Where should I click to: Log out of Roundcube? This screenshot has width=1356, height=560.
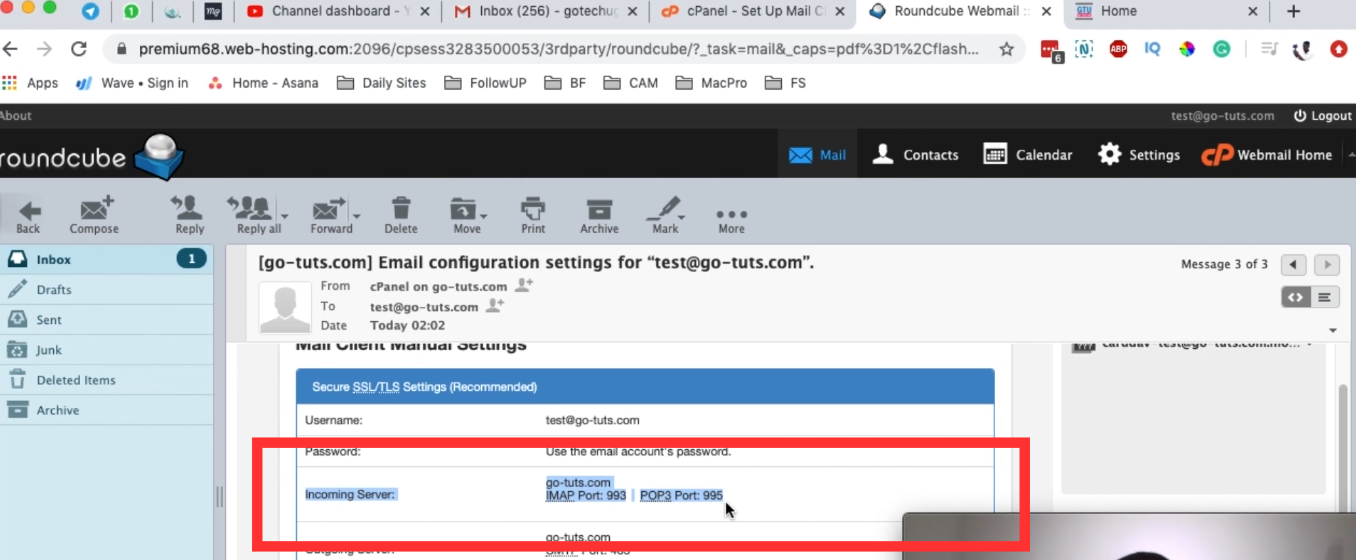(1322, 115)
